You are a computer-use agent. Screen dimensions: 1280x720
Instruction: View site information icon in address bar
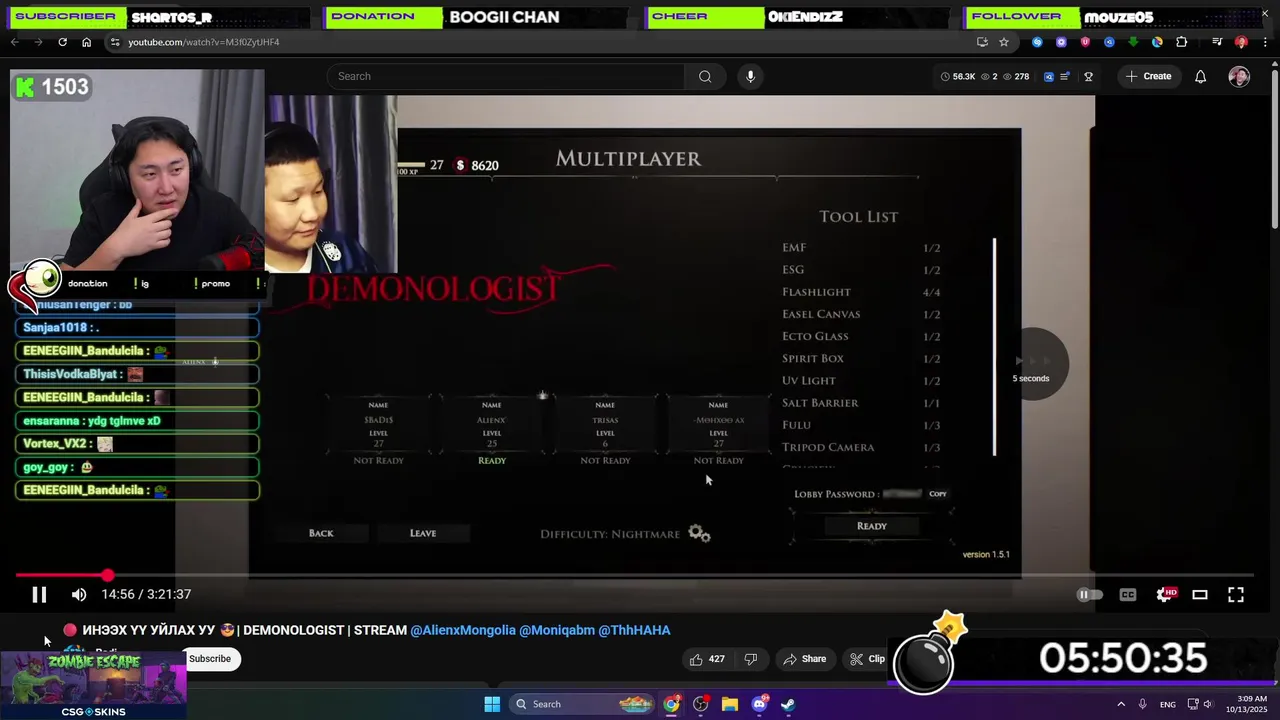click(115, 42)
